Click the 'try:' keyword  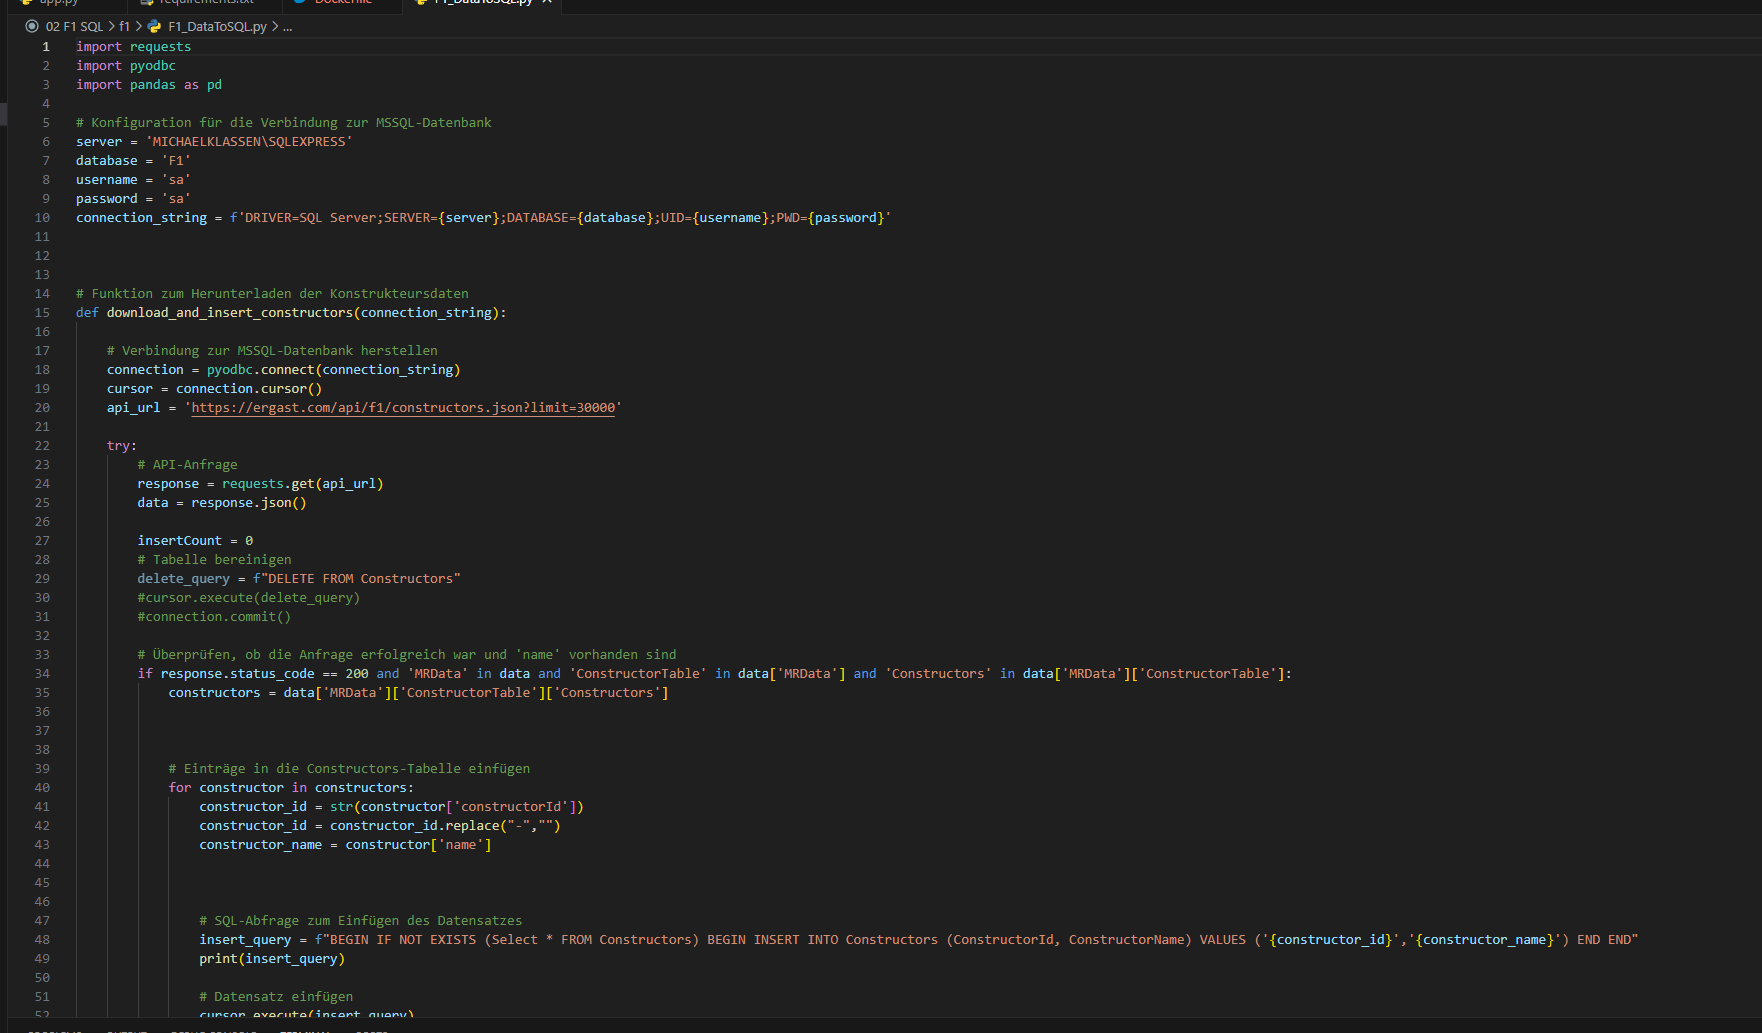[x=122, y=446]
